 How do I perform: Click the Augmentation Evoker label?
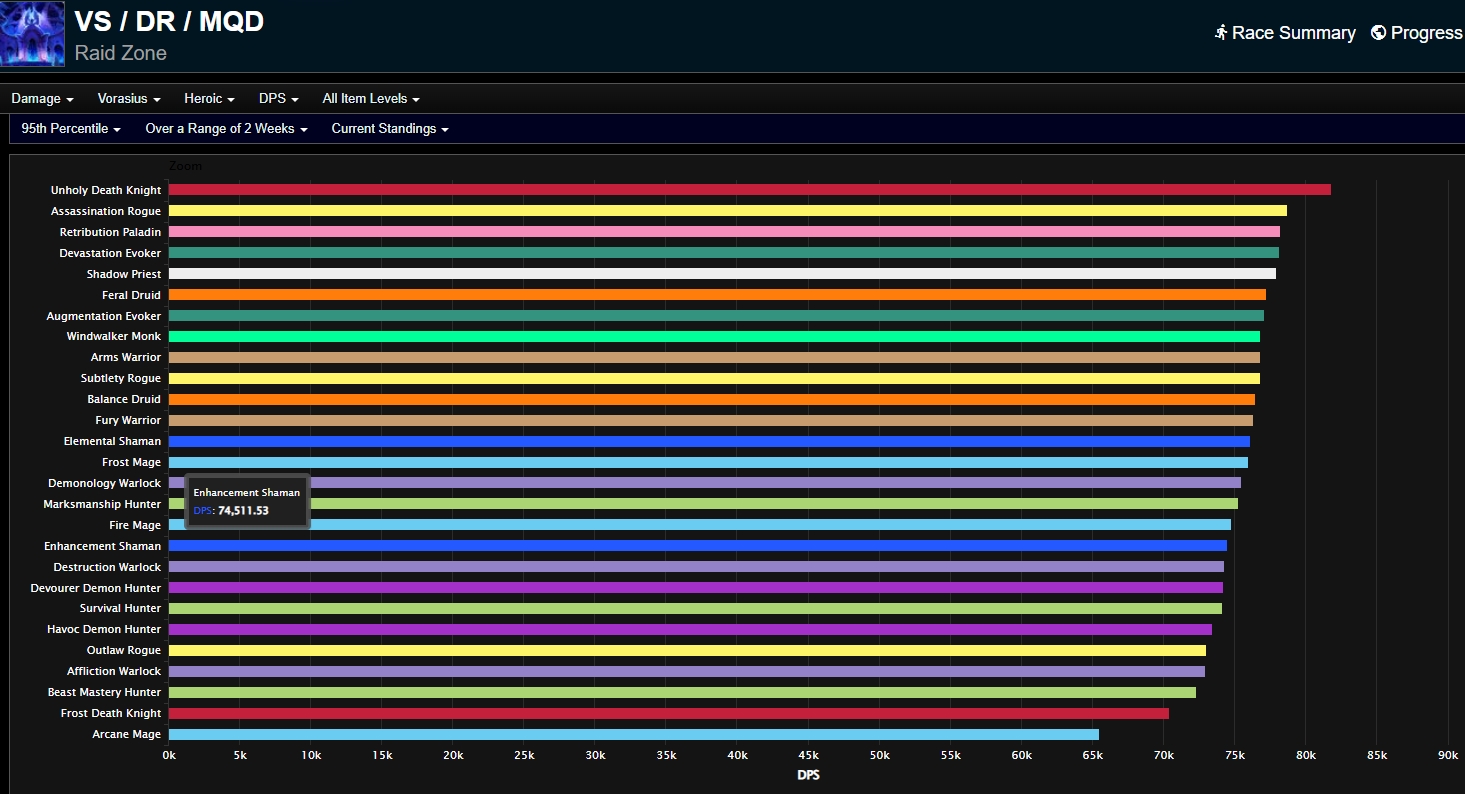104,316
